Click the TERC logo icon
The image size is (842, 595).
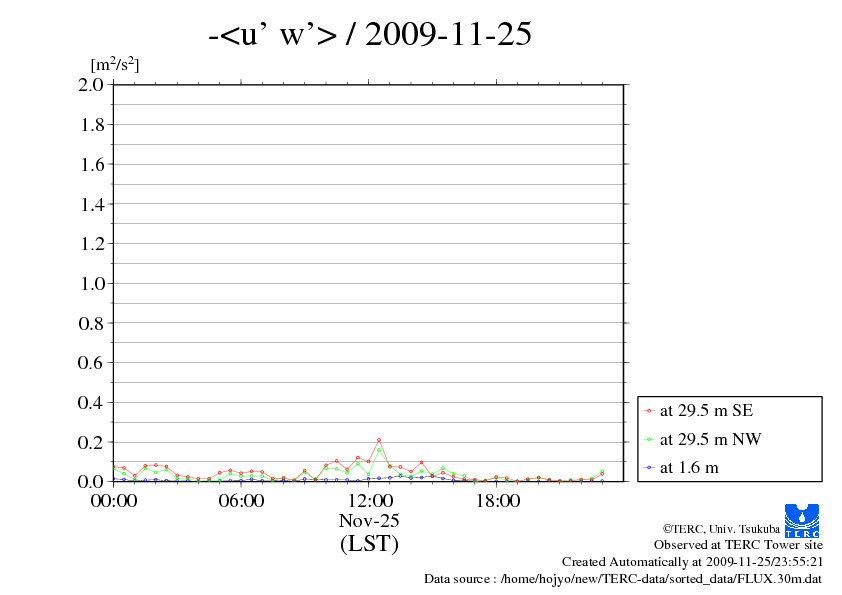(x=802, y=521)
